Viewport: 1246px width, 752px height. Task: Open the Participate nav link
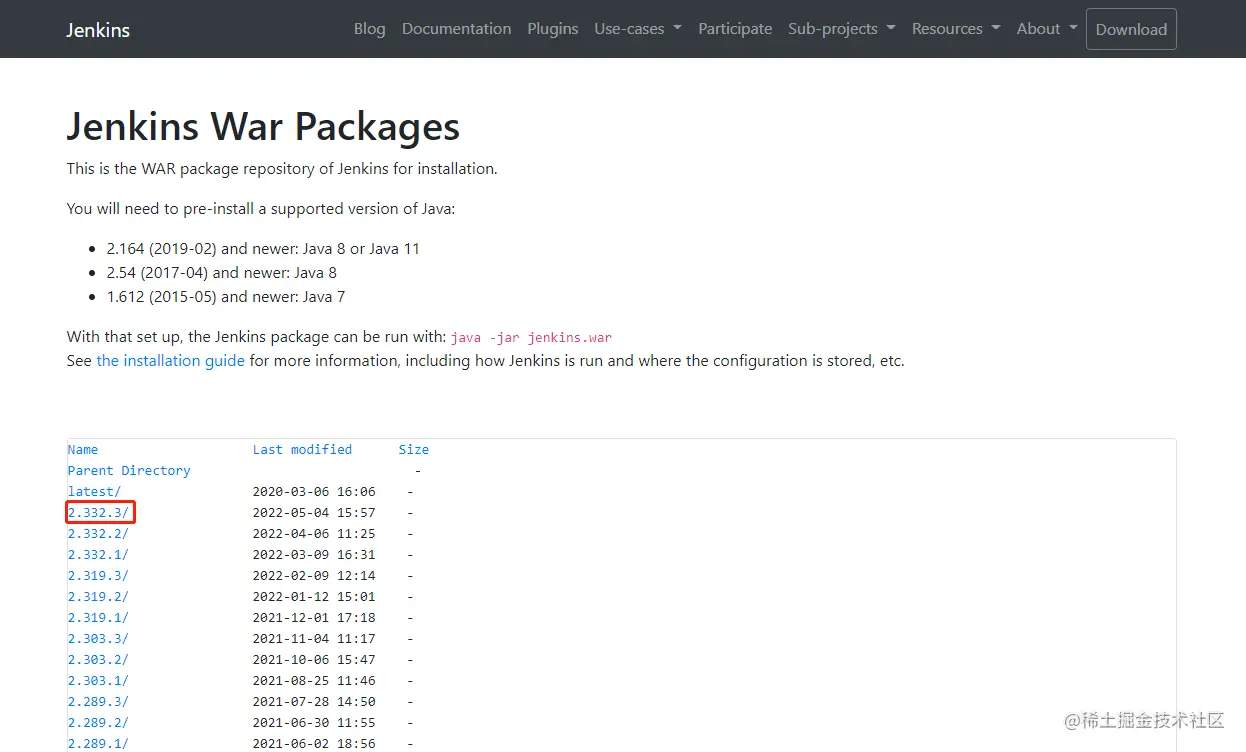(x=735, y=29)
